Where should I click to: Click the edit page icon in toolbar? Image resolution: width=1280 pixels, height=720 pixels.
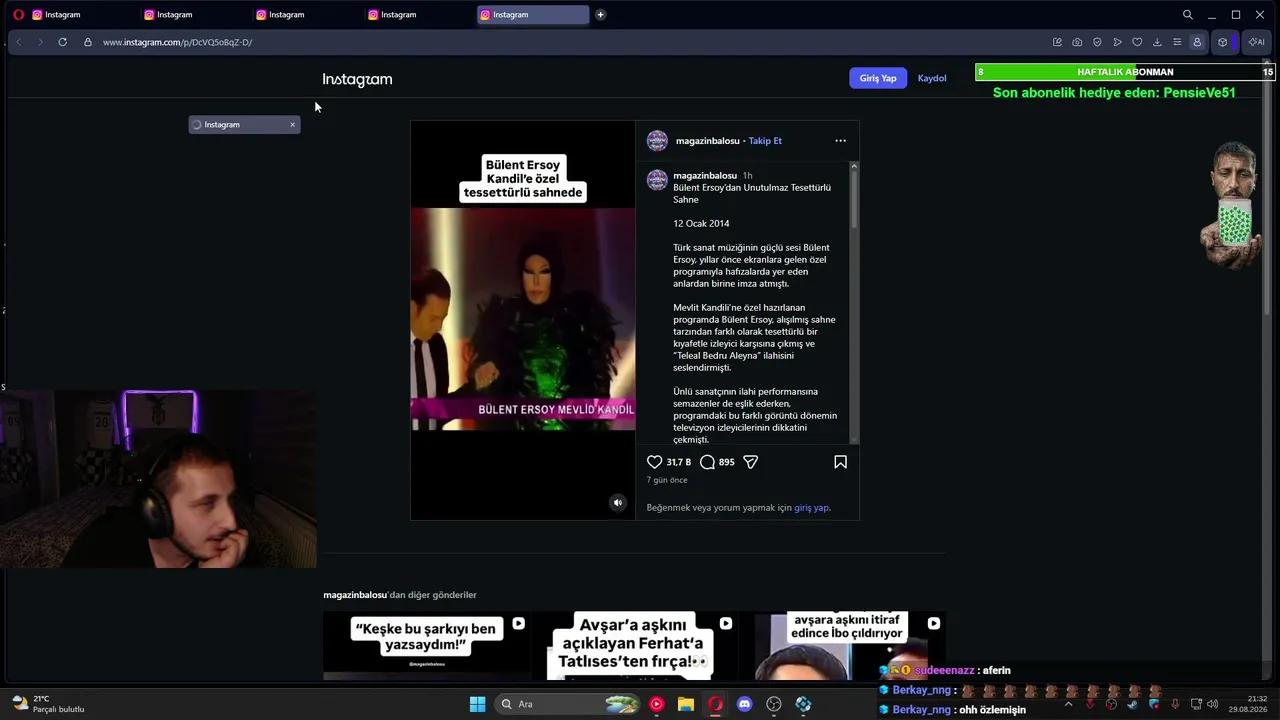click(1057, 42)
